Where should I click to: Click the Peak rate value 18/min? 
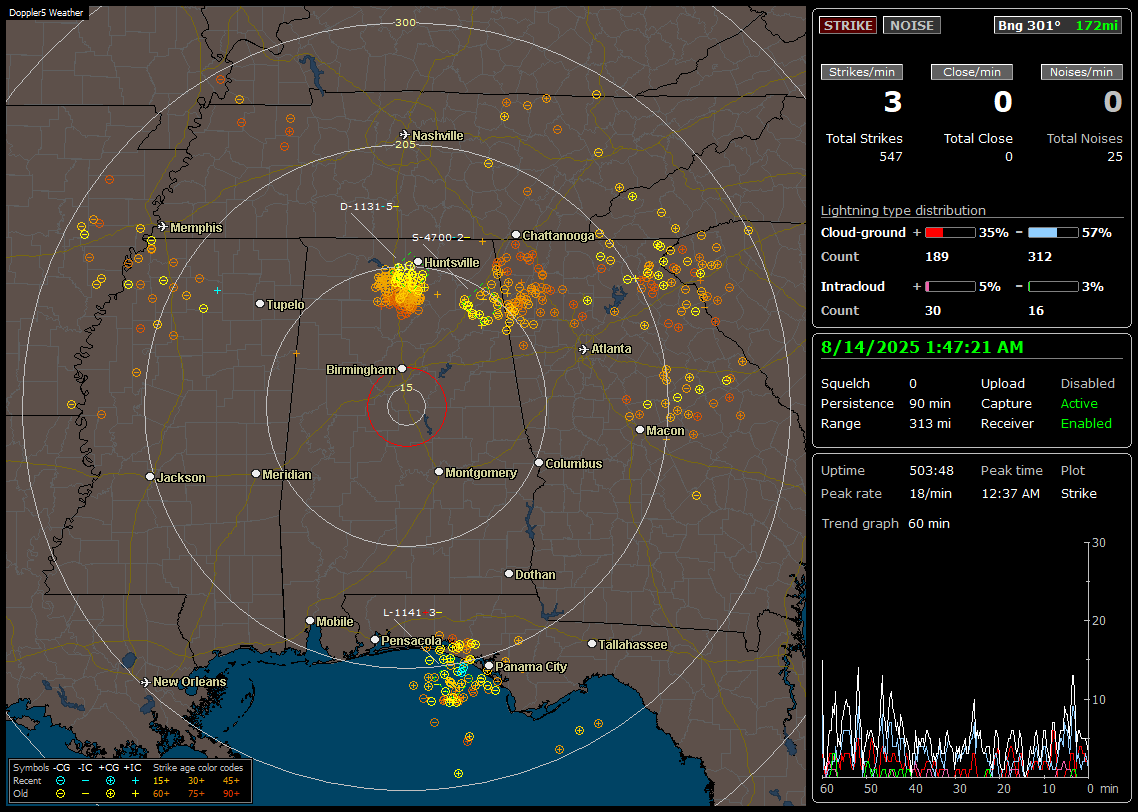click(x=931, y=493)
